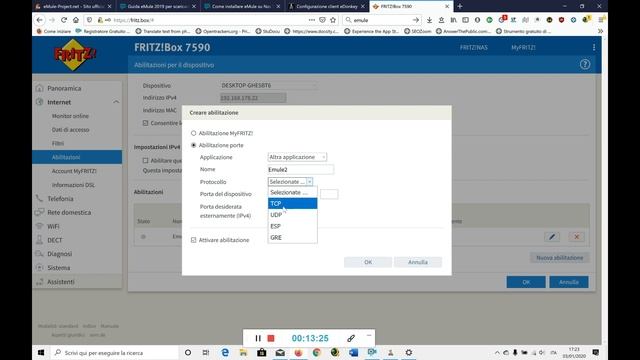Click Windows taskbar search box
Viewport: 640px width, 360px height.
(x=115, y=352)
